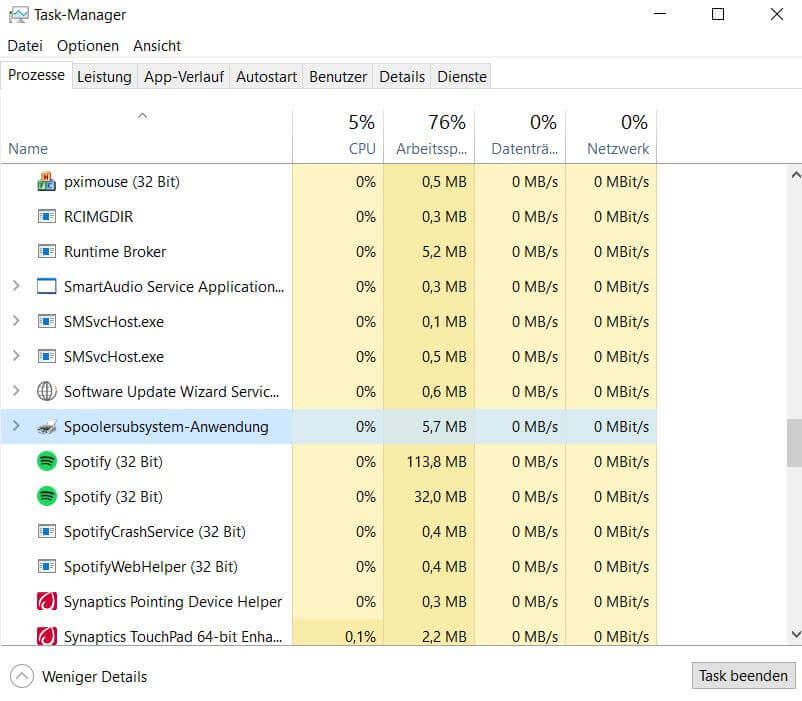
Task: Expand the Spoolersubsystem-Anwendung row
Action: click(16, 426)
